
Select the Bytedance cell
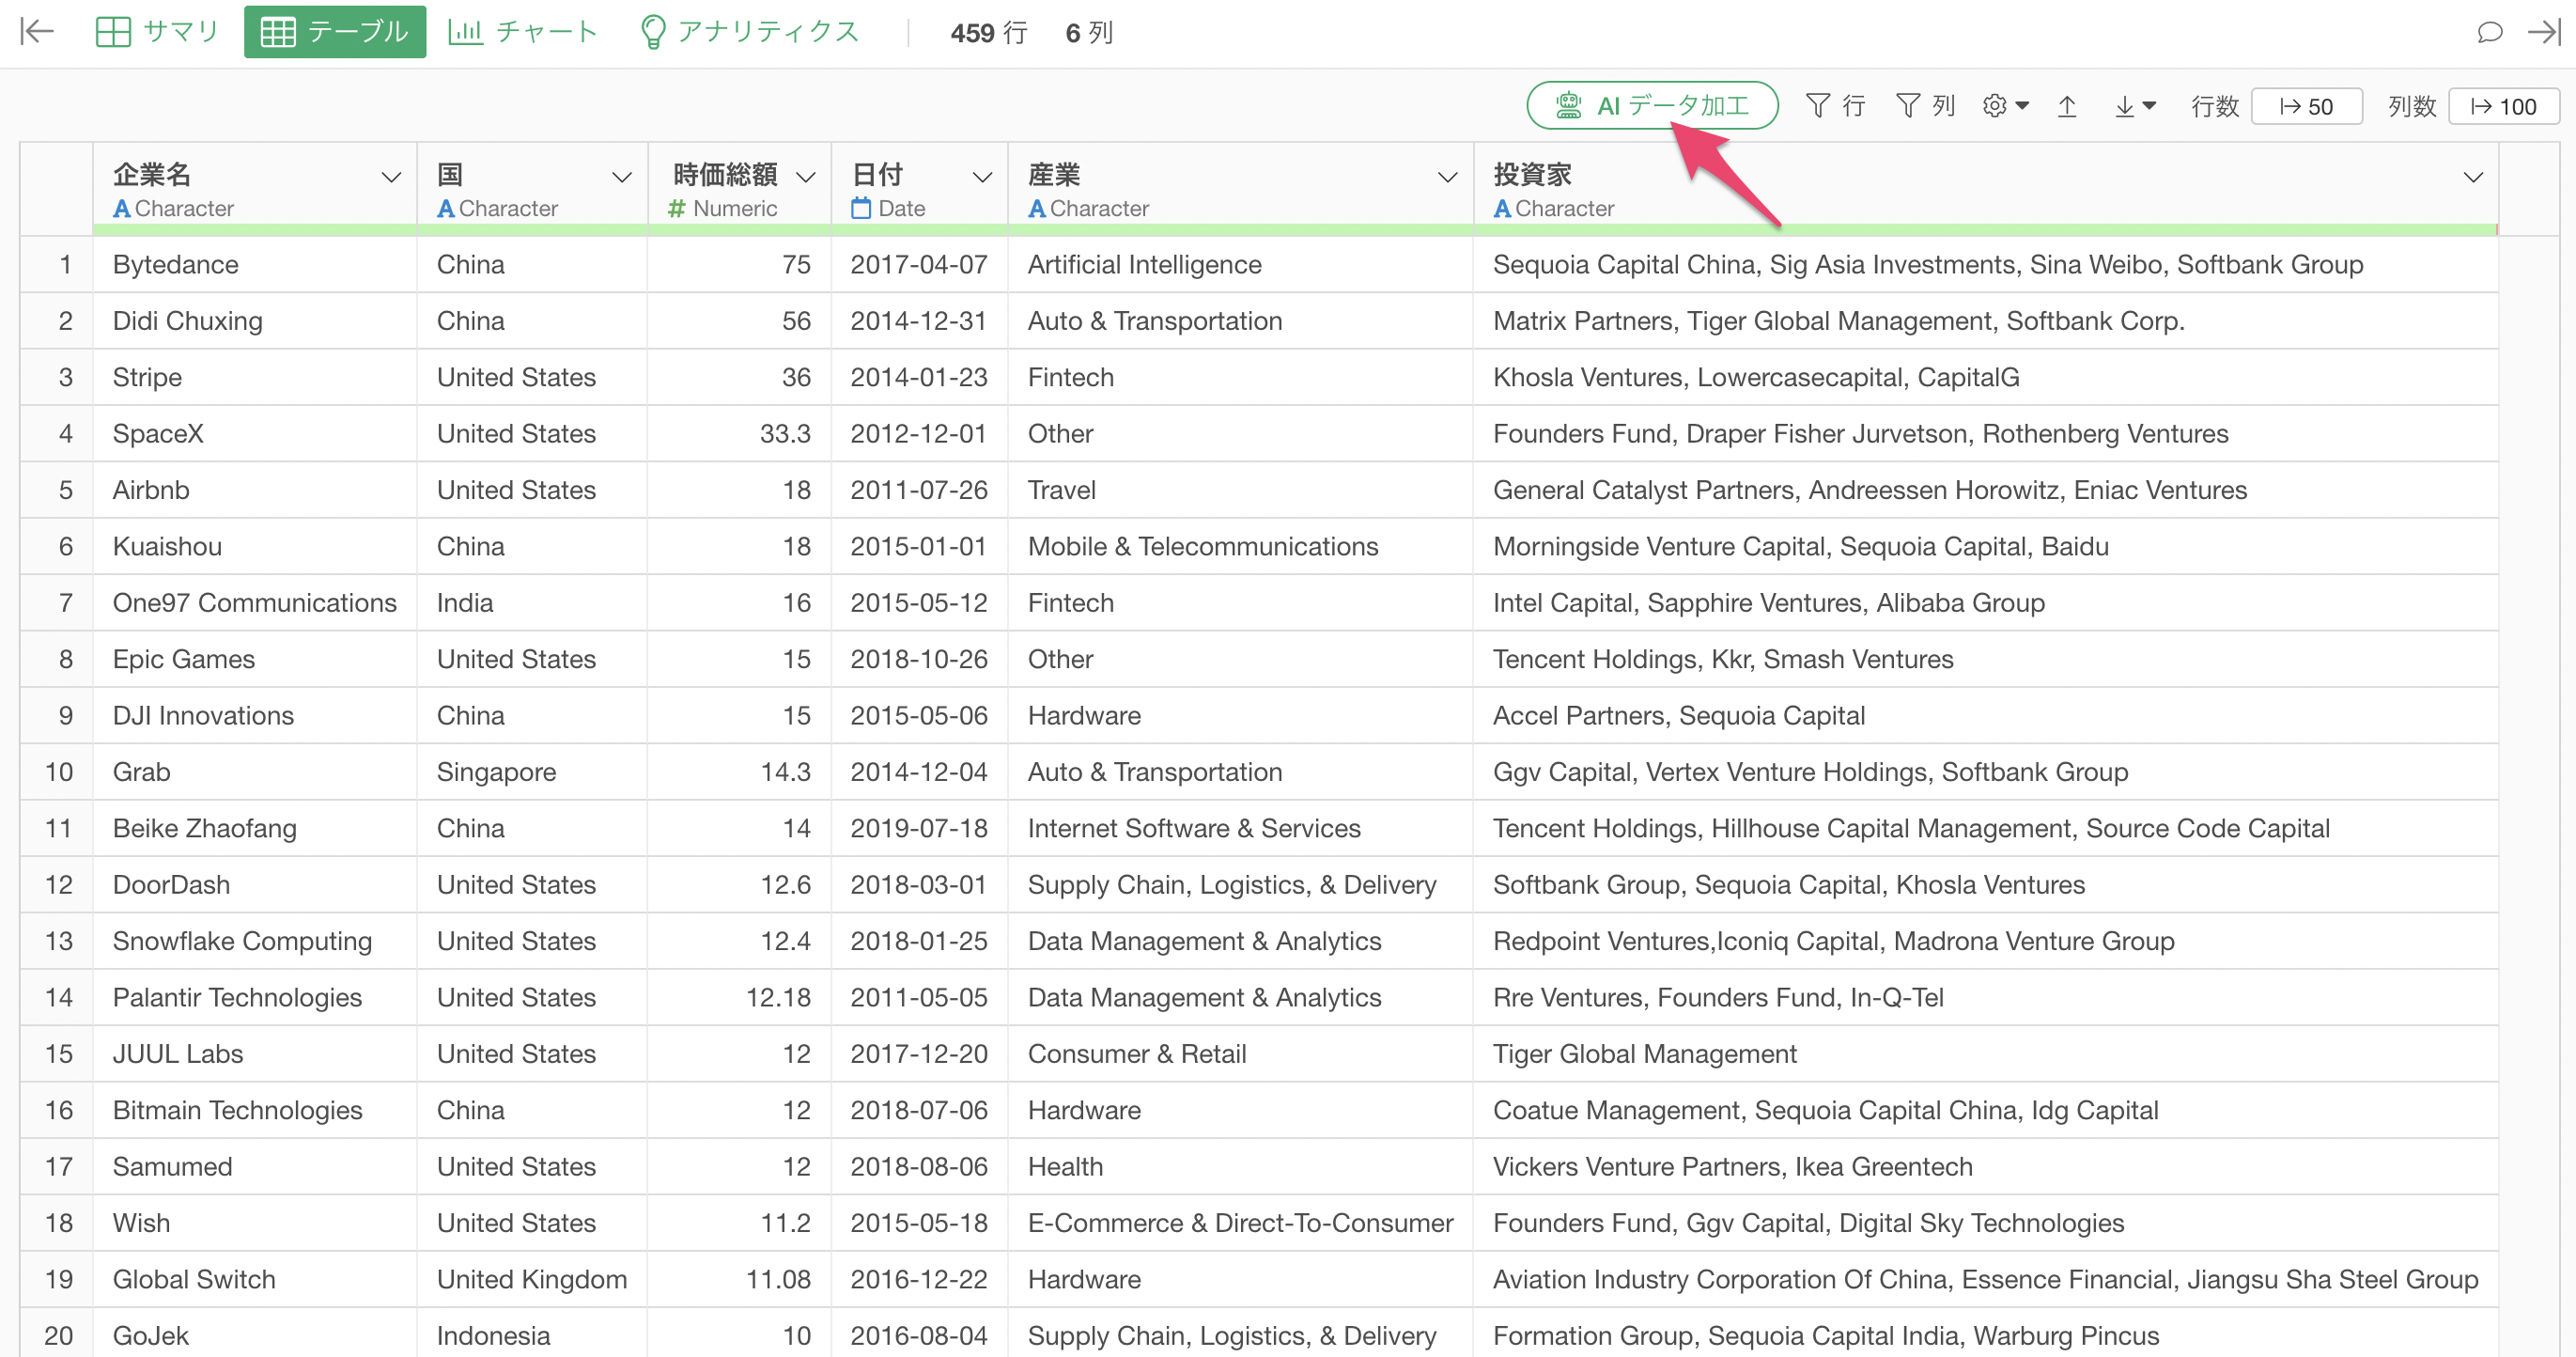[255, 264]
